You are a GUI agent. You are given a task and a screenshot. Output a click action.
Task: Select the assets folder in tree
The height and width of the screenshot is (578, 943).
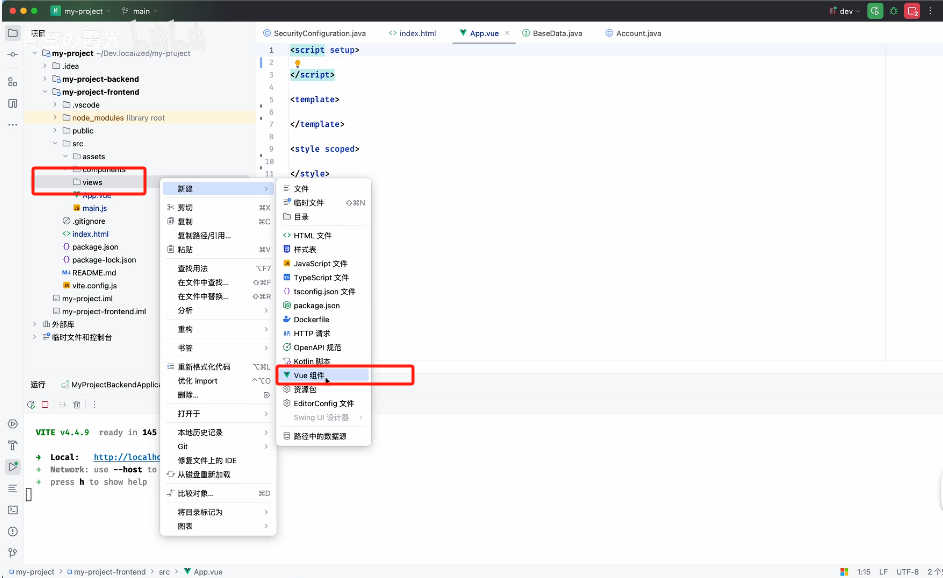tap(89, 156)
